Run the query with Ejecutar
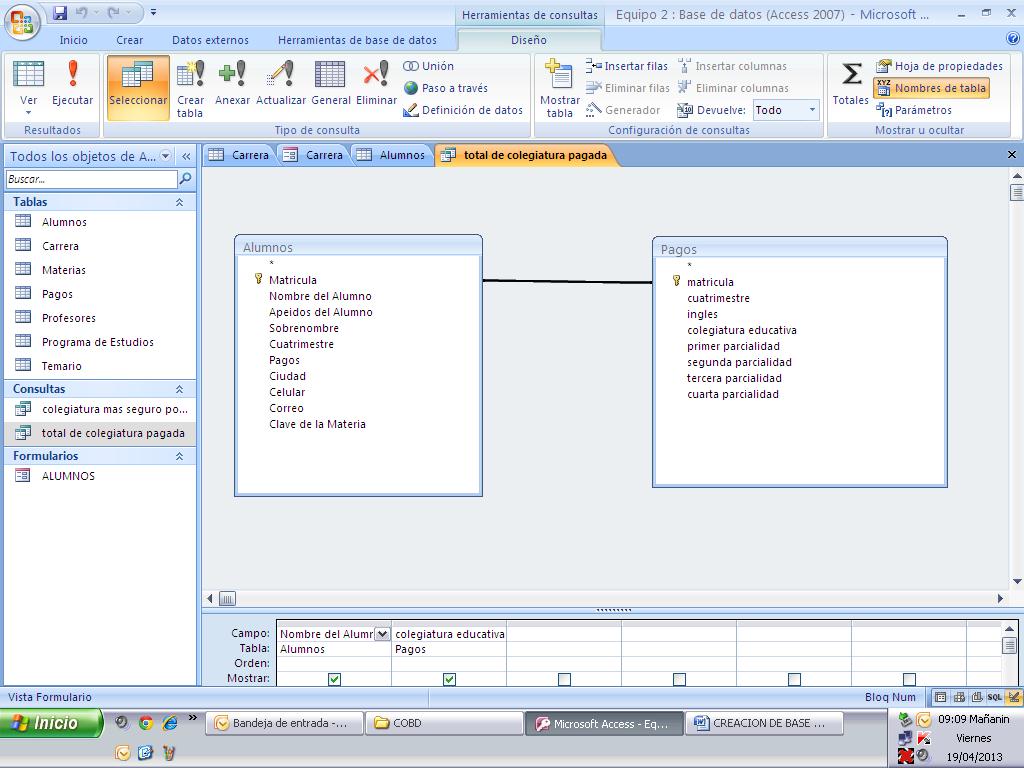This screenshot has height=768, width=1024. pos(73,87)
